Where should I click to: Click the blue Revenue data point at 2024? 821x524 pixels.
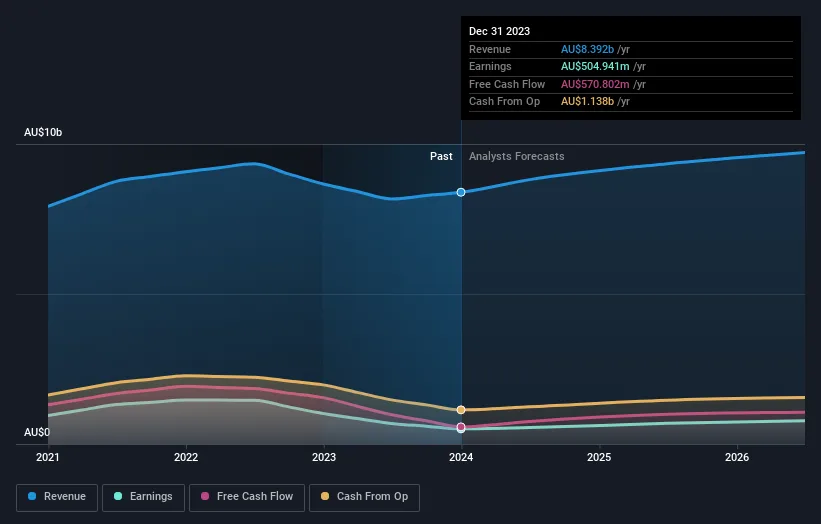tap(461, 192)
